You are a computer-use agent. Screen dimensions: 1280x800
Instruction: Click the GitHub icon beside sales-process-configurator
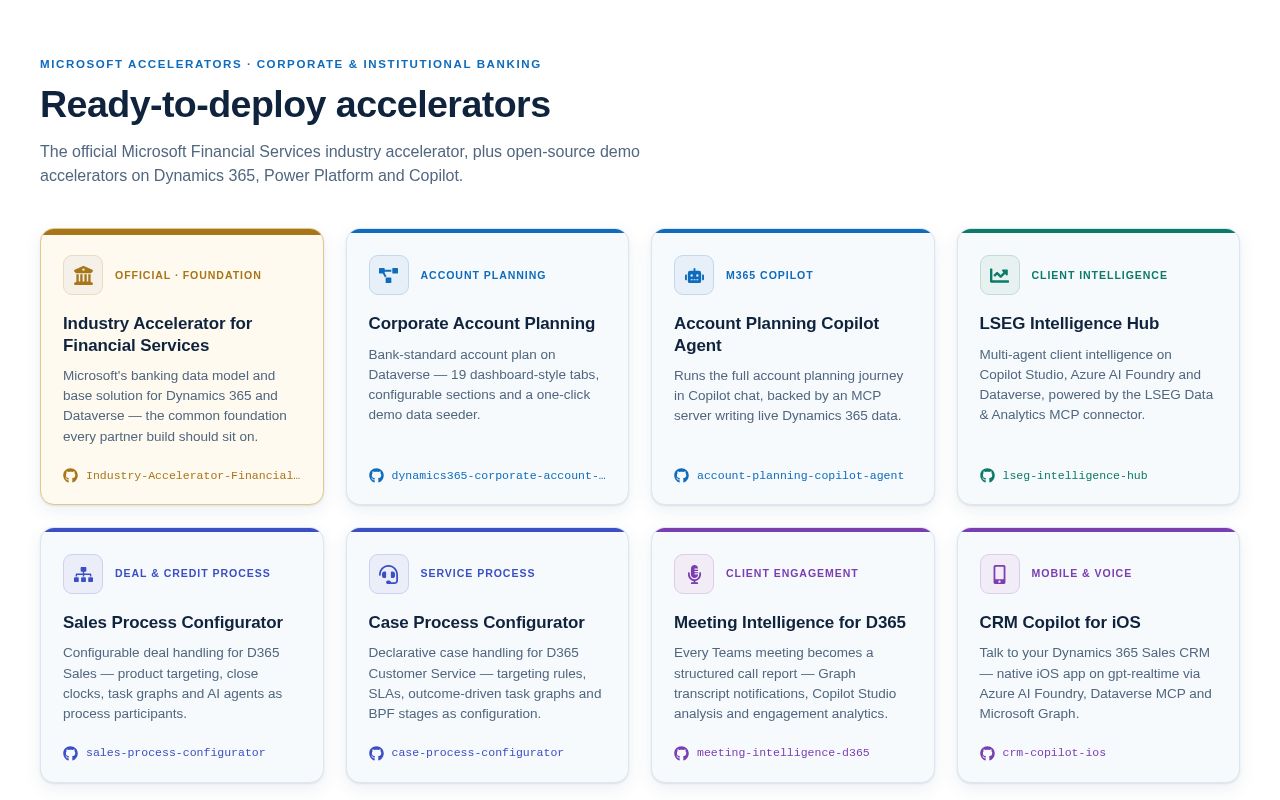point(70,753)
